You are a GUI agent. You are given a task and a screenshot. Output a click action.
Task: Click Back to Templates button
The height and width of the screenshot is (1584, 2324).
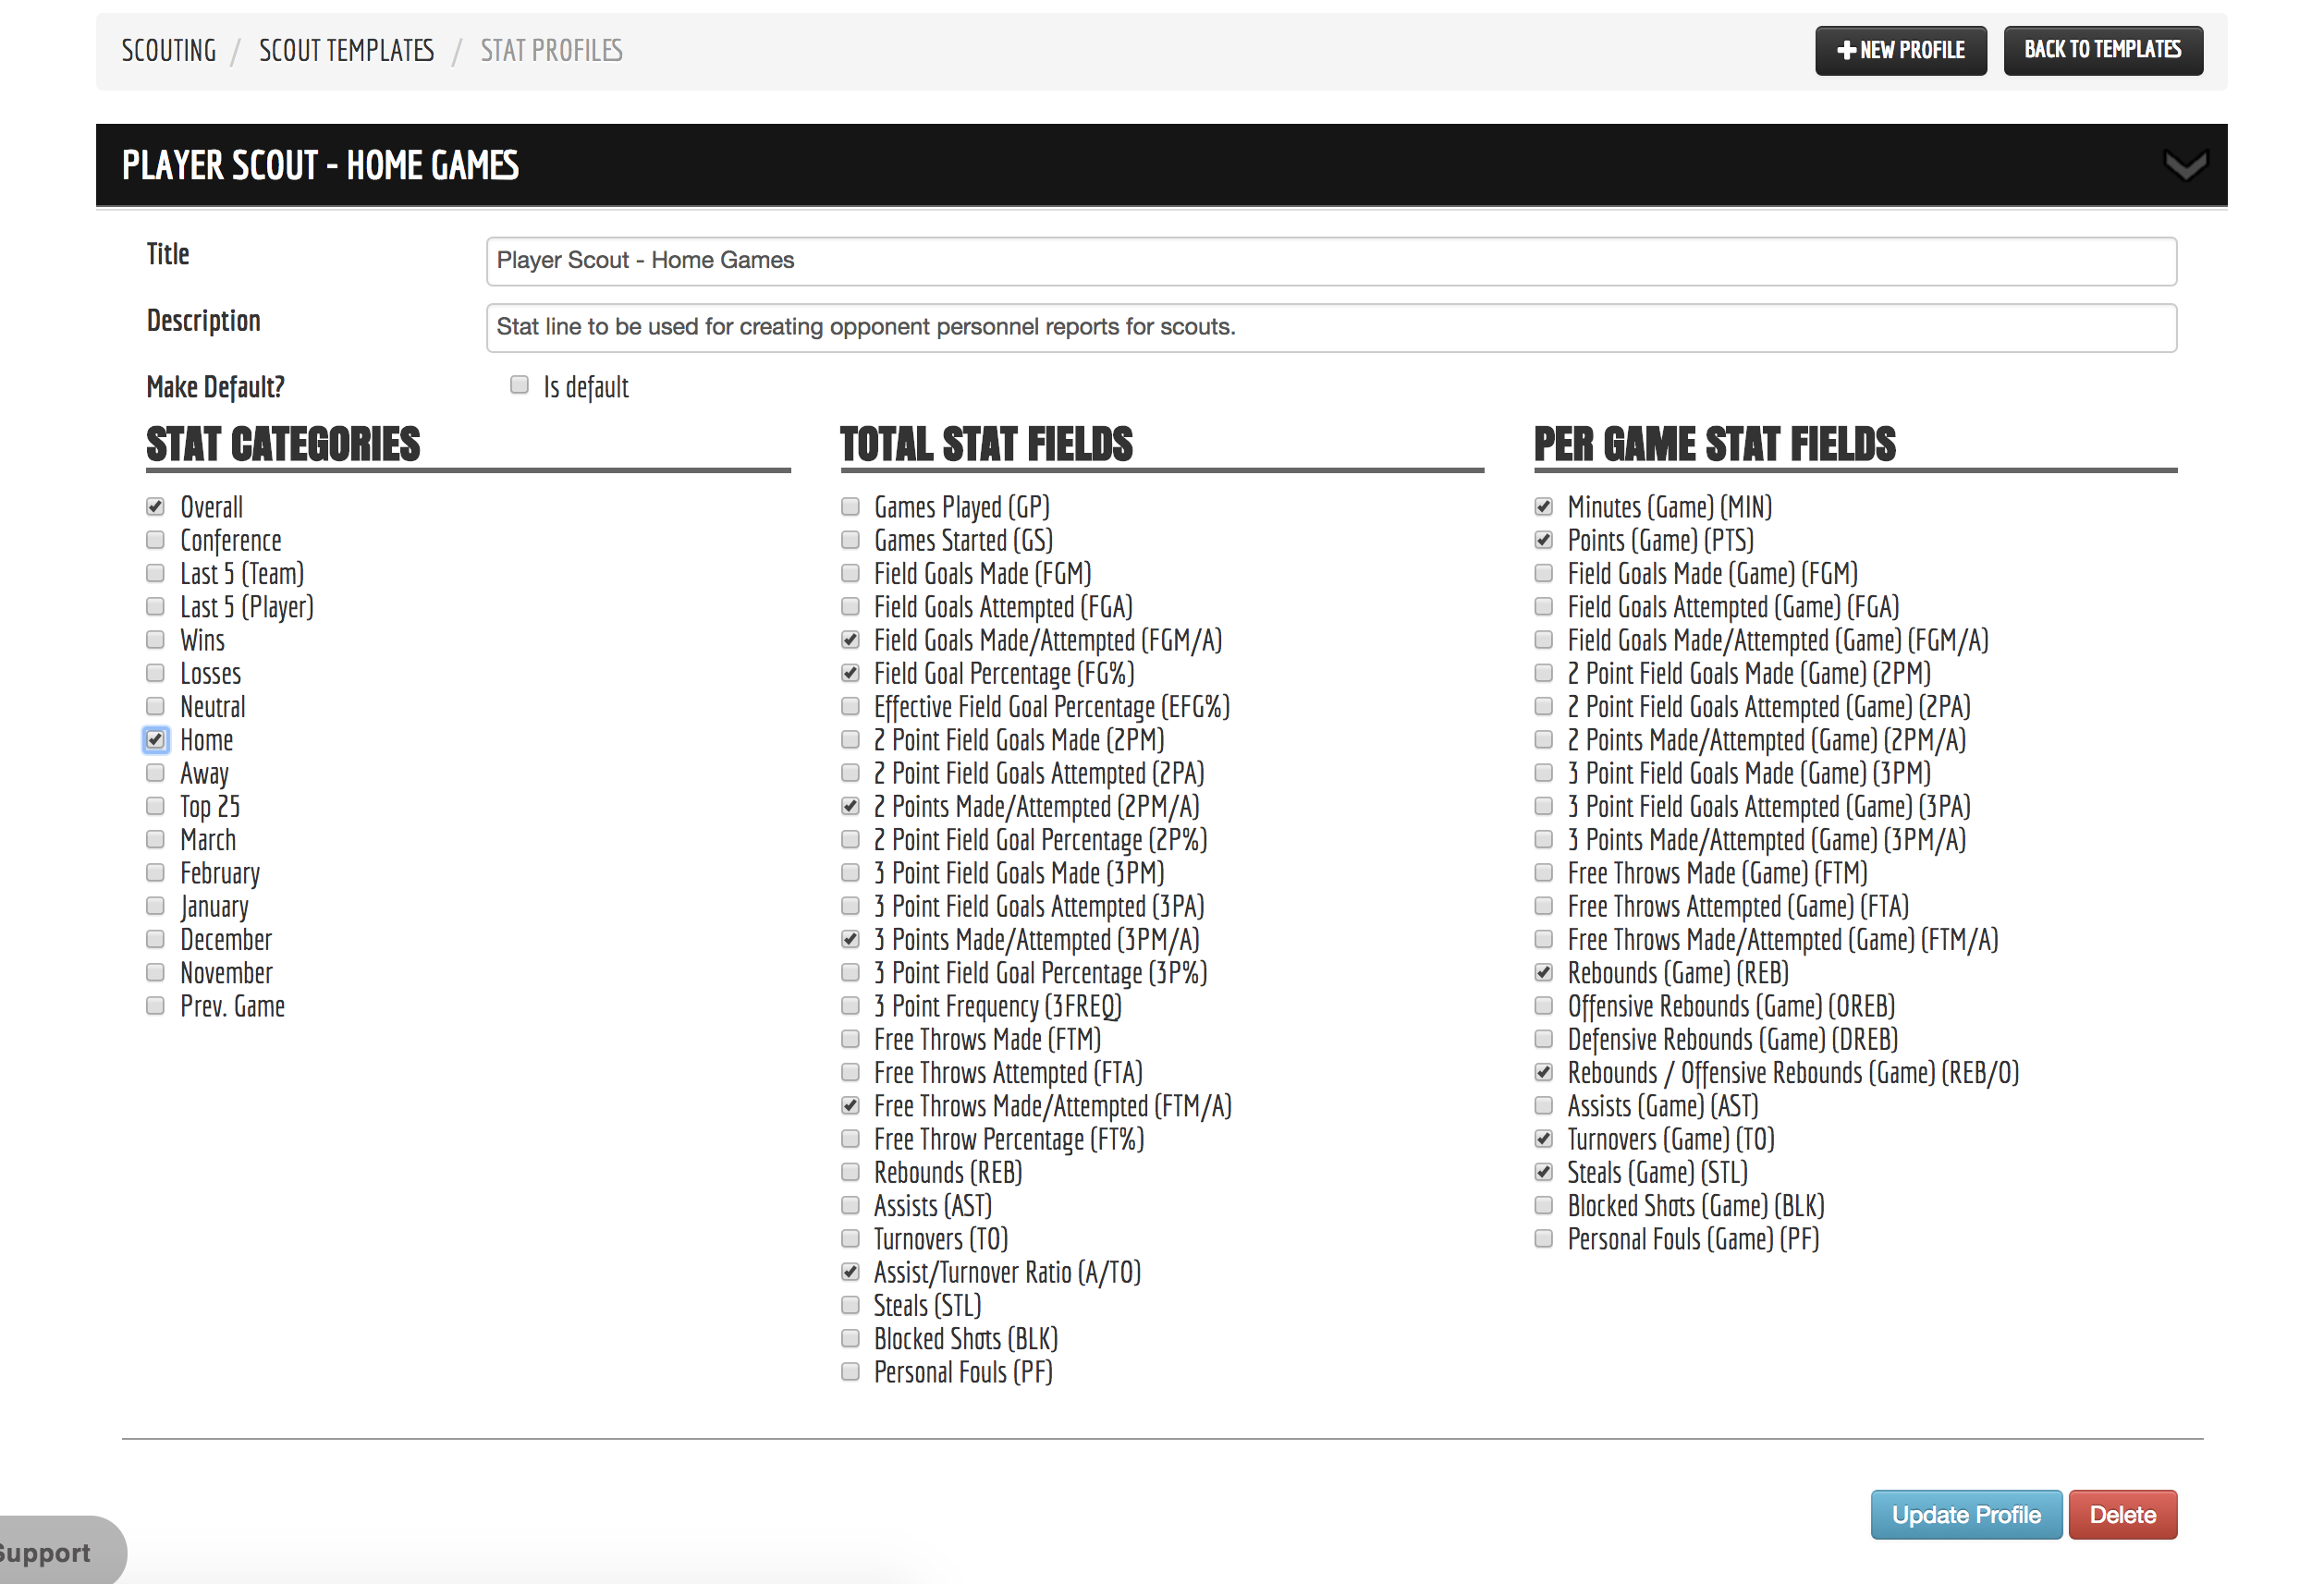click(2102, 50)
